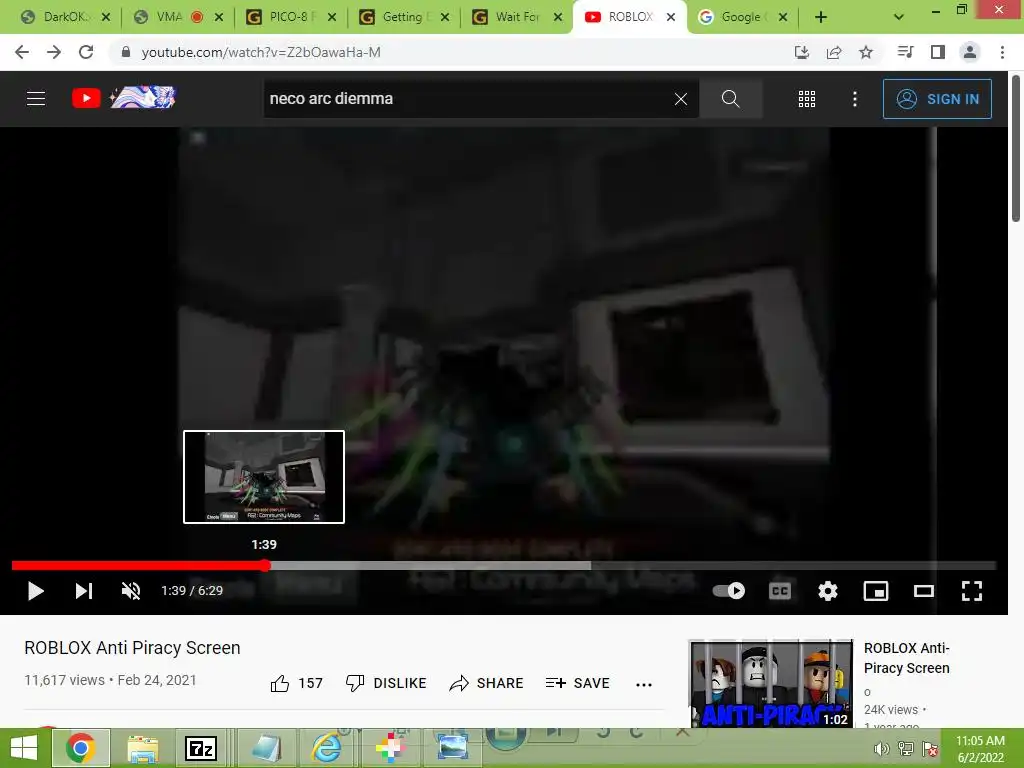This screenshot has height=768, width=1024.
Task: Toggle closed captions
Action: 780,591
